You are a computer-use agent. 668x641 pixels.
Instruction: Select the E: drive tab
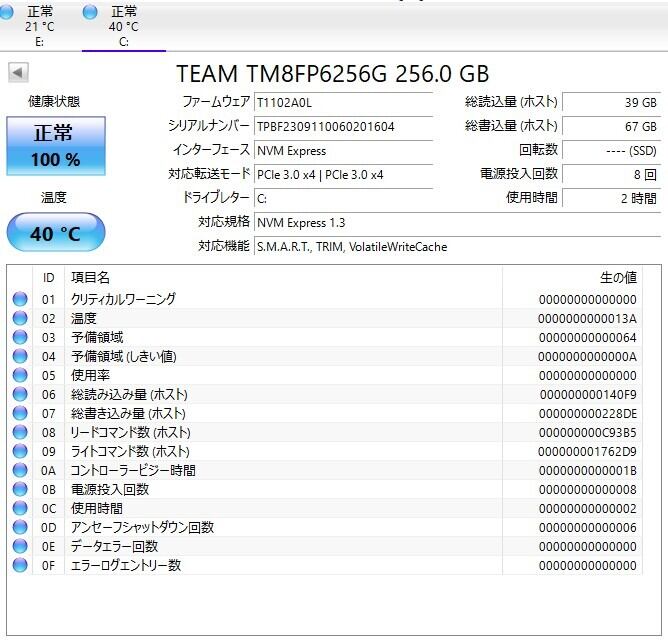[40, 26]
